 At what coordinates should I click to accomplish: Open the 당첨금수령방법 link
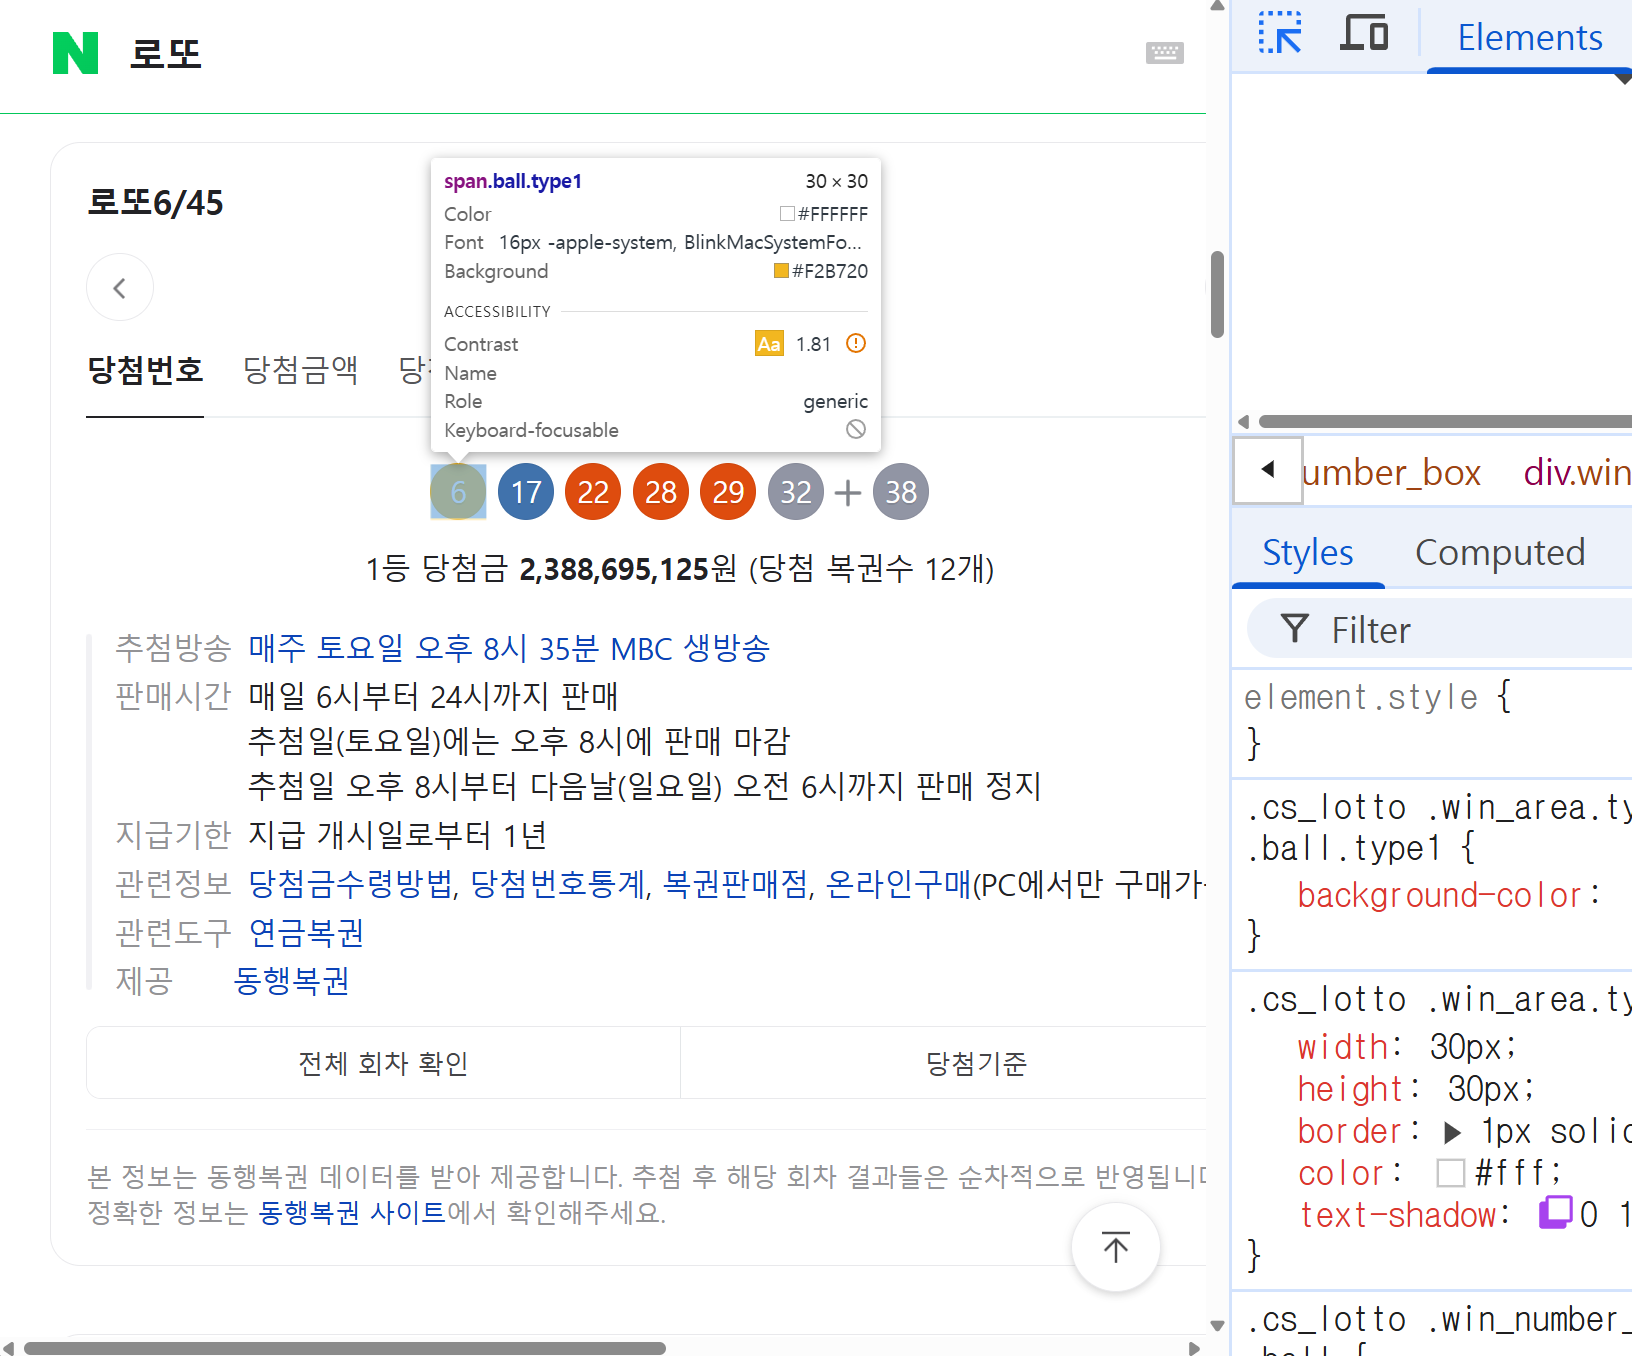click(x=350, y=884)
